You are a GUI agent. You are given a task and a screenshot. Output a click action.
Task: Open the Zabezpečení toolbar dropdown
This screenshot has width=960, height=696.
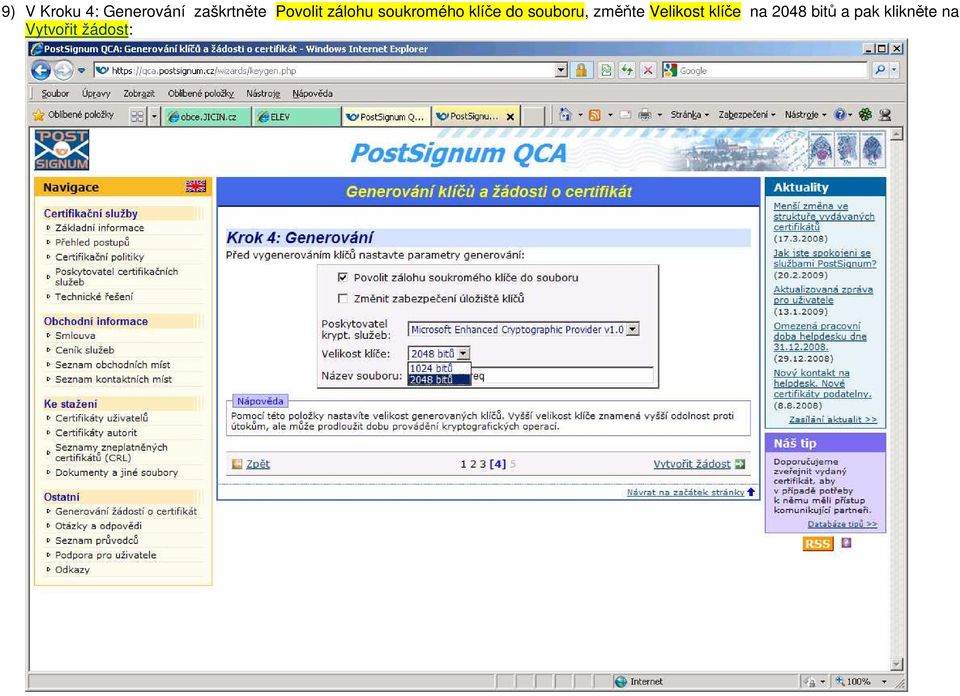747,114
